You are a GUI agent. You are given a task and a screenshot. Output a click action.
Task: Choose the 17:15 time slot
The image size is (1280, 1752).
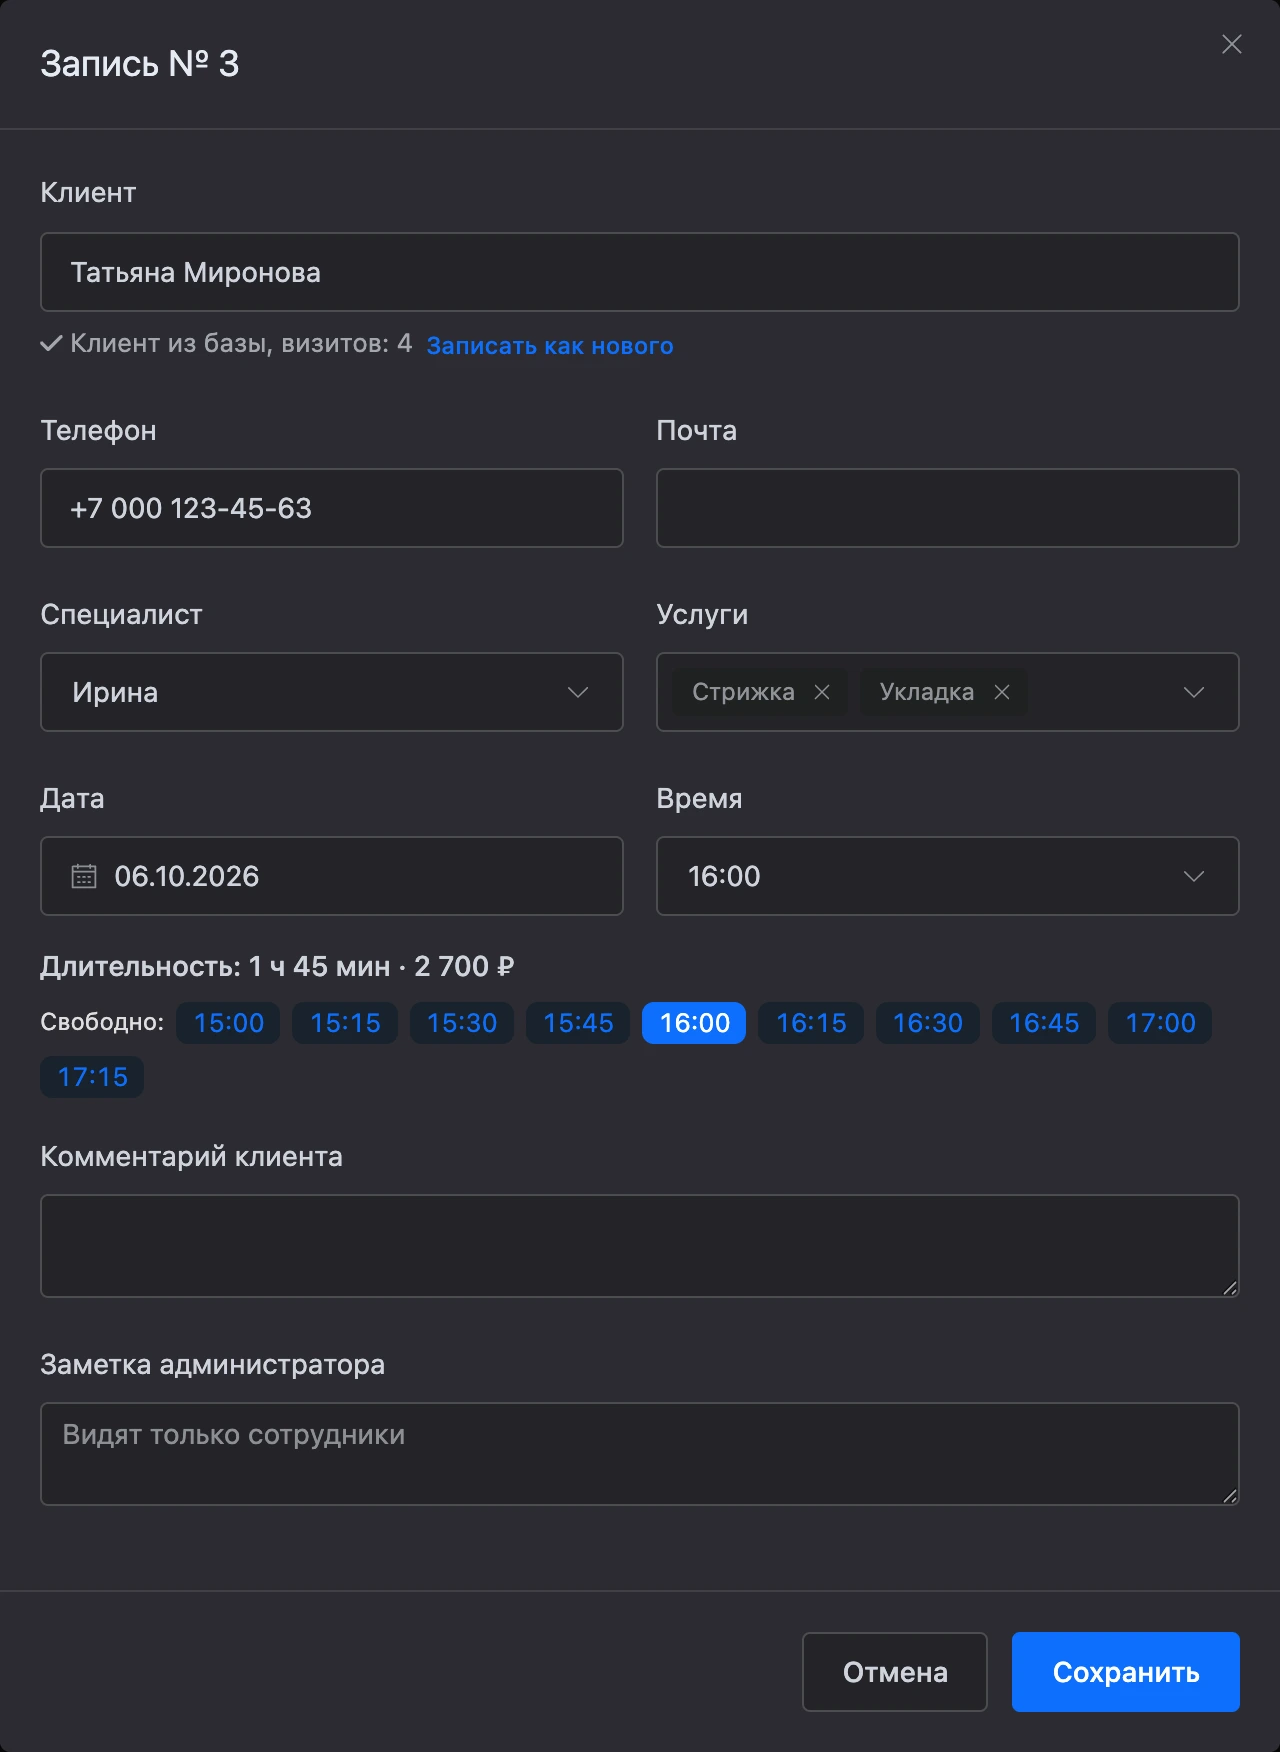click(x=92, y=1077)
